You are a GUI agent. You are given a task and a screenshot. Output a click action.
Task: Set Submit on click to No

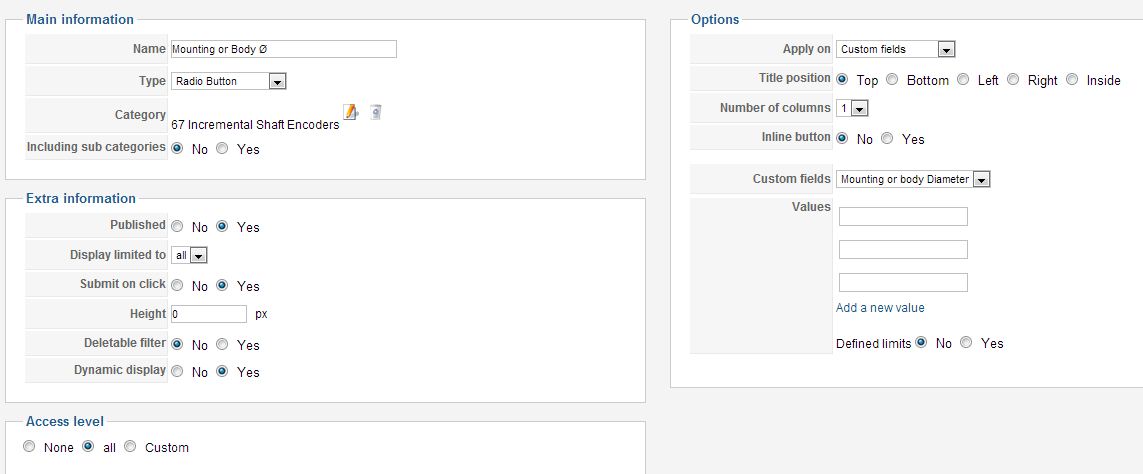point(177,285)
